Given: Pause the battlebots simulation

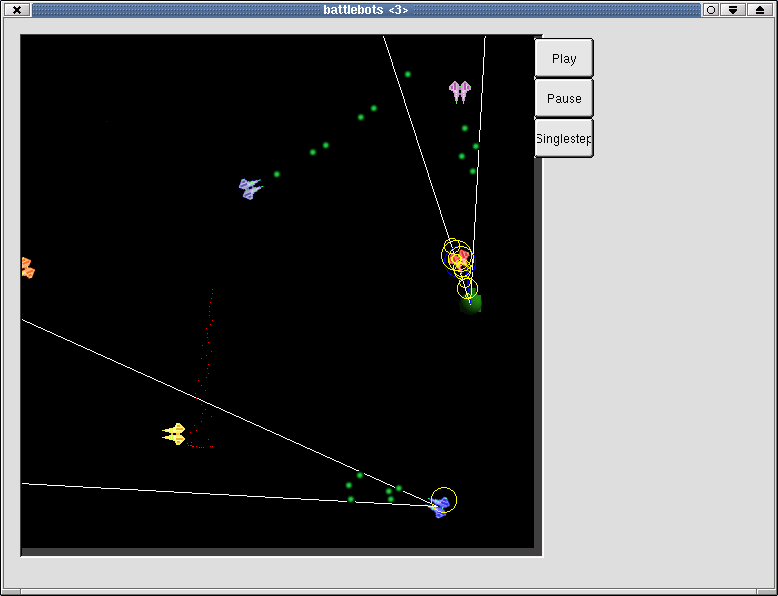Looking at the screenshot, I should (x=564, y=99).
